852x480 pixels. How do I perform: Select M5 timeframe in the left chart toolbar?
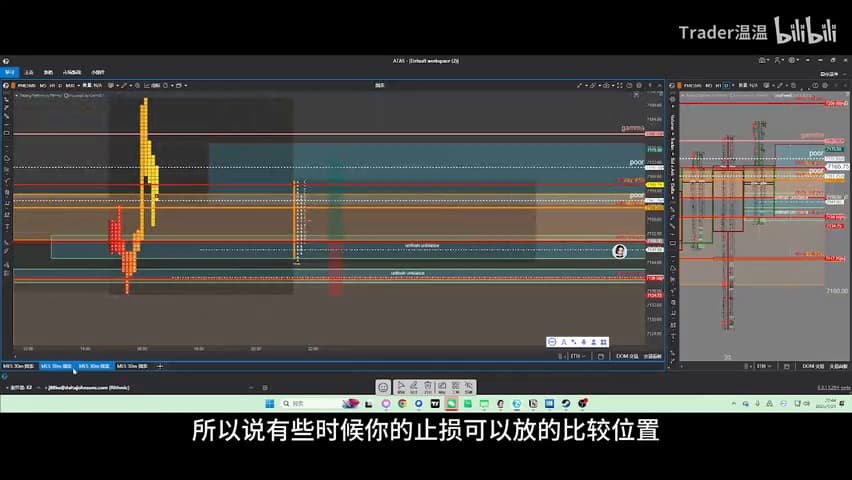pos(43,85)
